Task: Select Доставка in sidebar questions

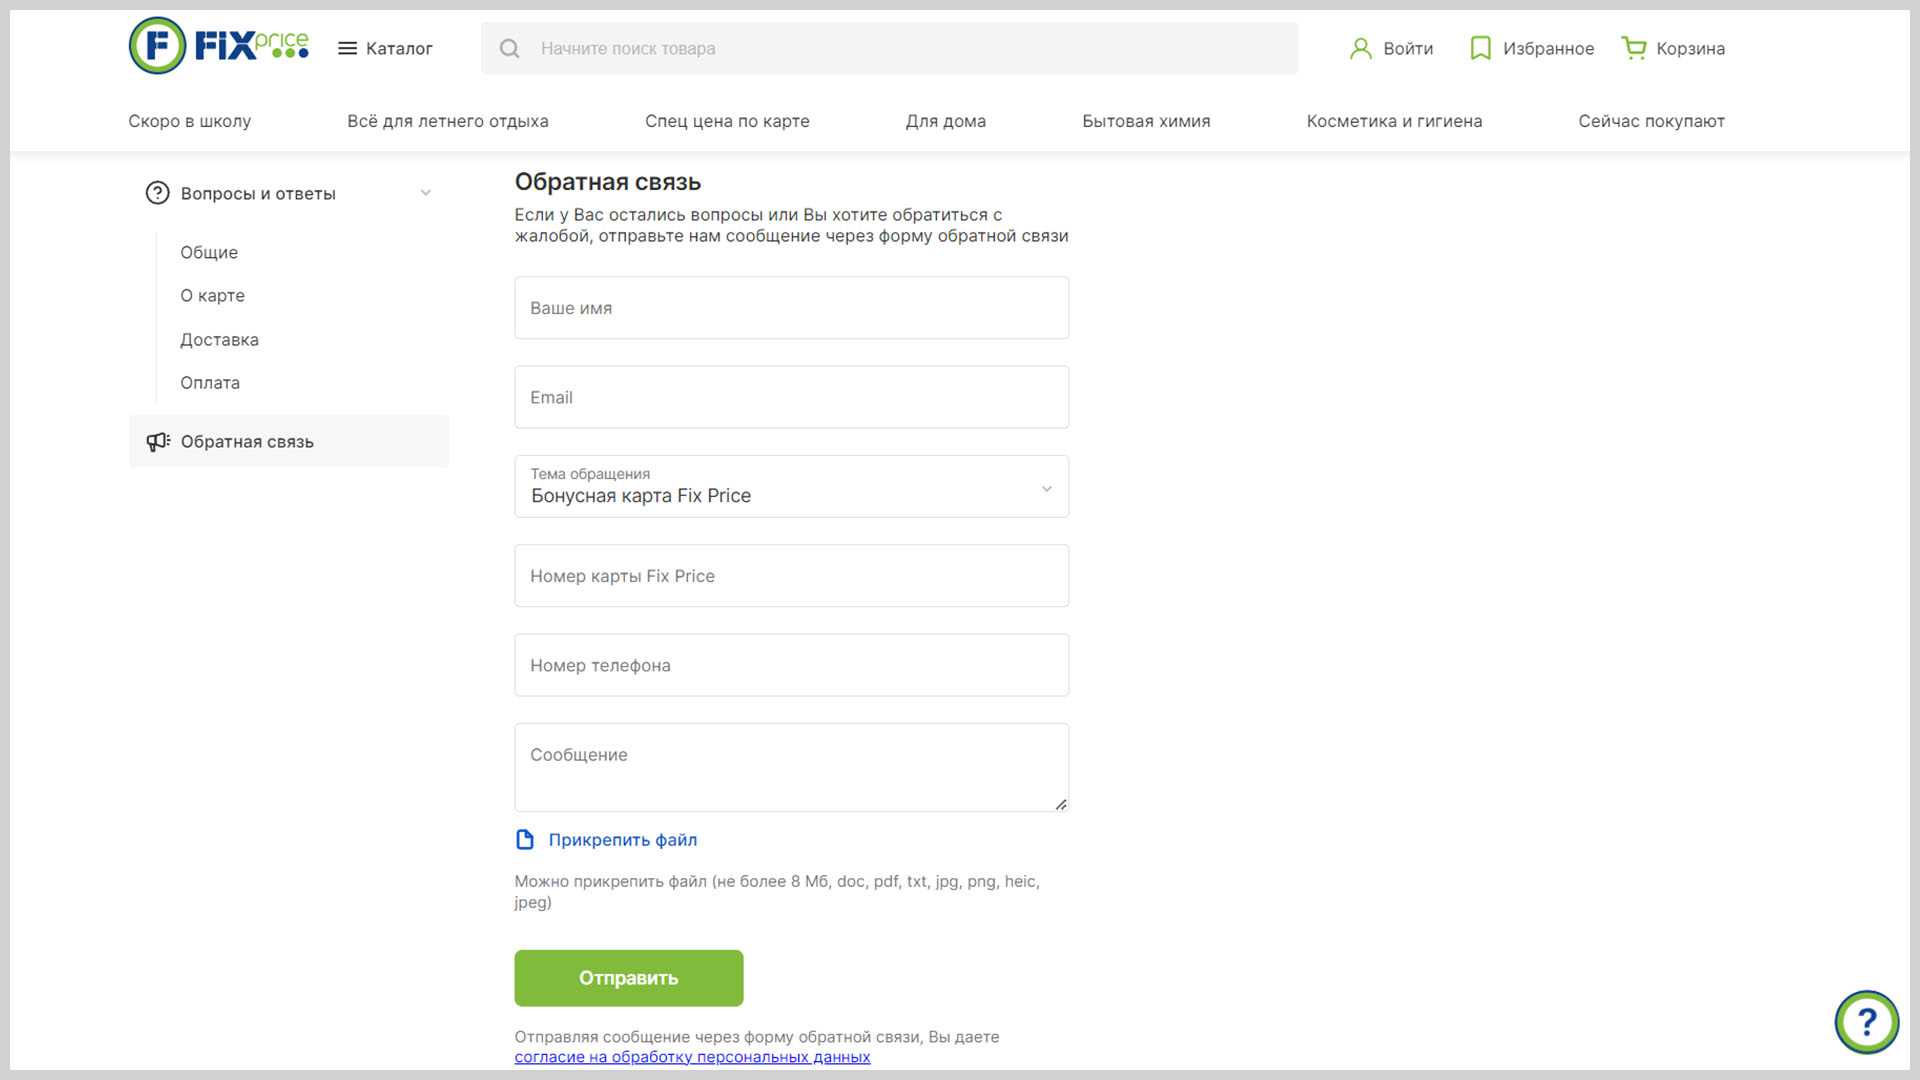Action: tap(219, 340)
